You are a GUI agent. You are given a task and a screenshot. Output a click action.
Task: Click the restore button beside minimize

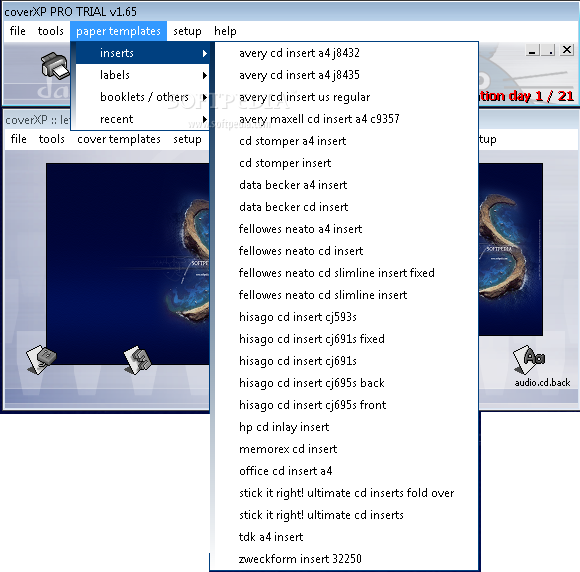coord(548,50)
